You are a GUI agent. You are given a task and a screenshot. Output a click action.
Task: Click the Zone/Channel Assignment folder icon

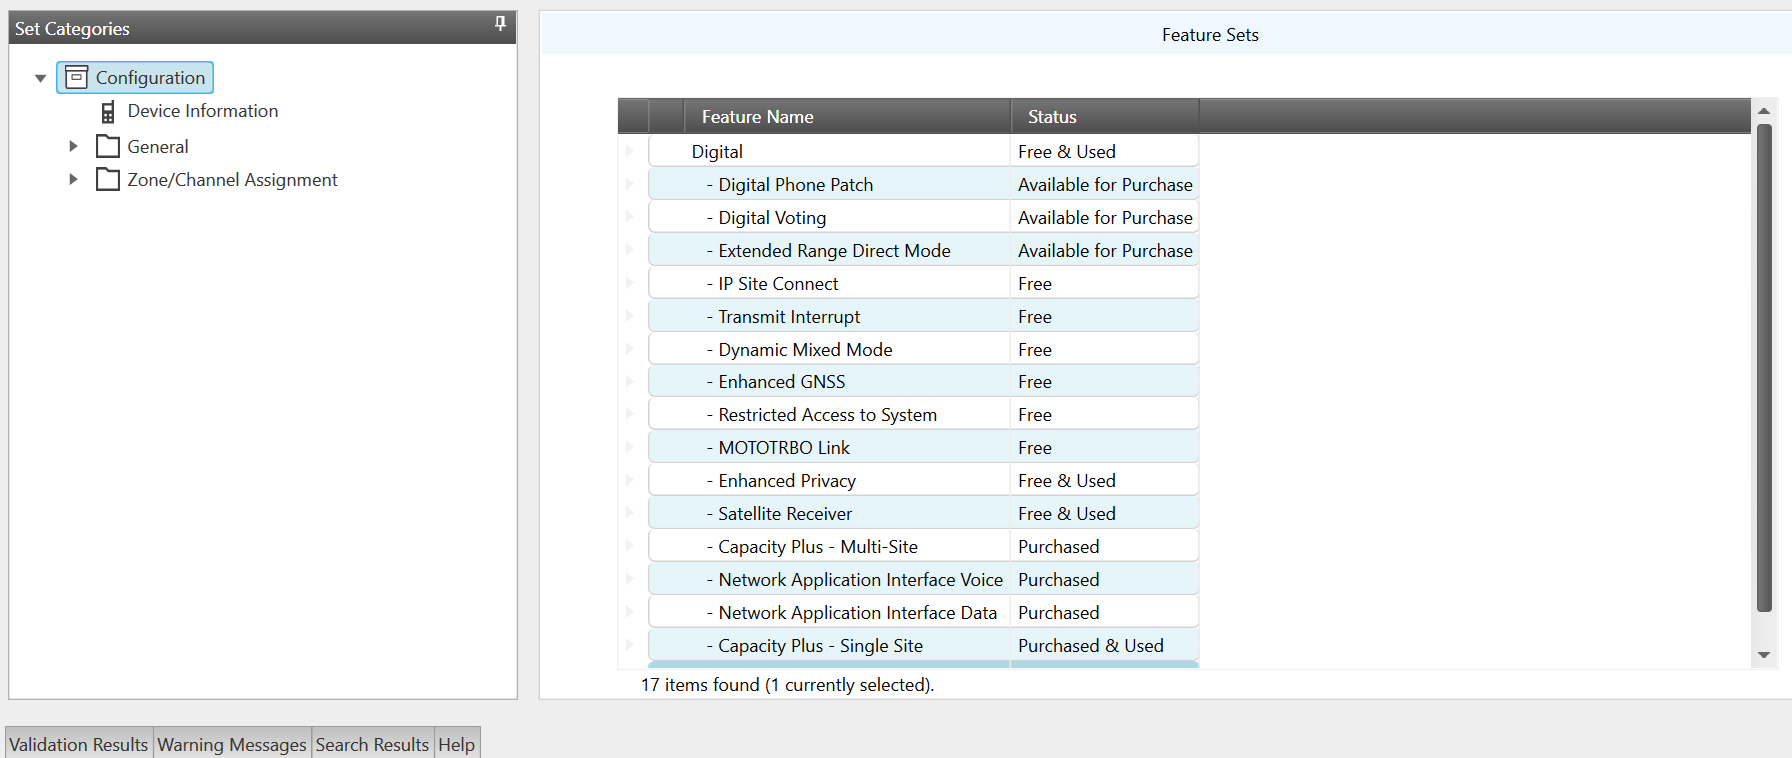(108, 180)
